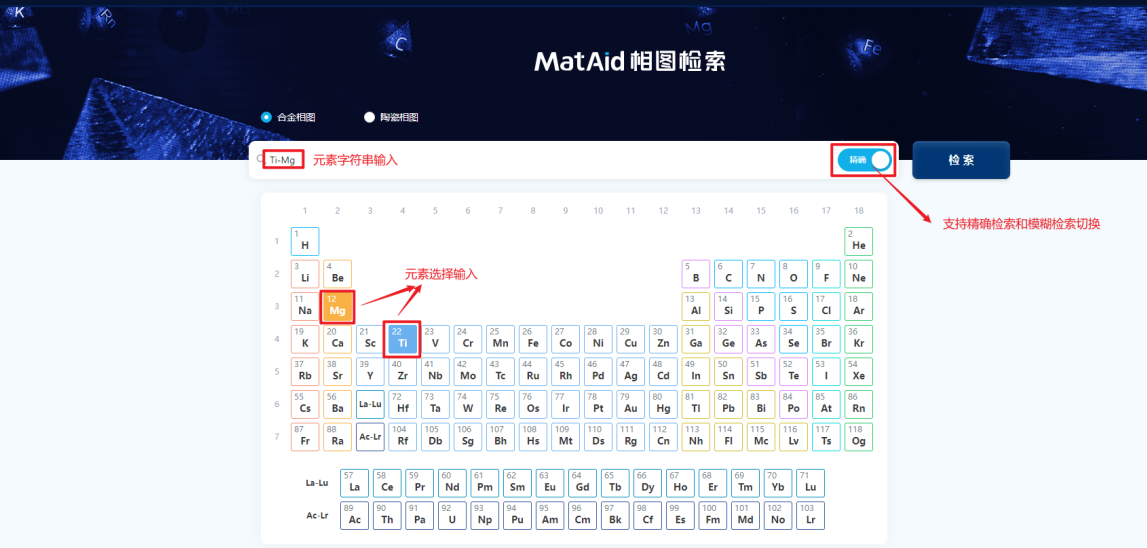
Task: Select zirconium Zr element tile
Action: point(402,372)
